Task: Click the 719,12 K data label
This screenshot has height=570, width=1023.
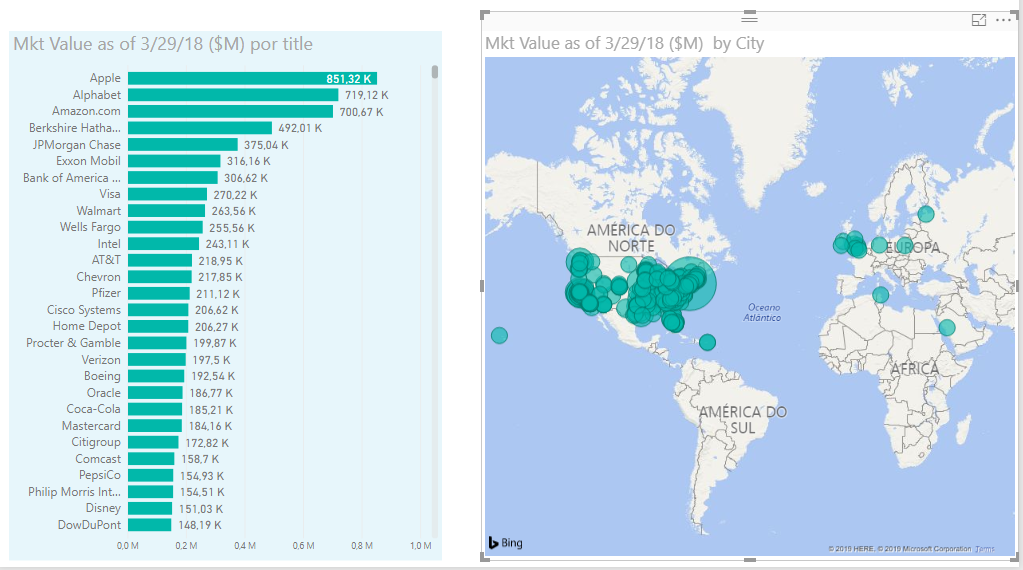Action: click(367, 95)
